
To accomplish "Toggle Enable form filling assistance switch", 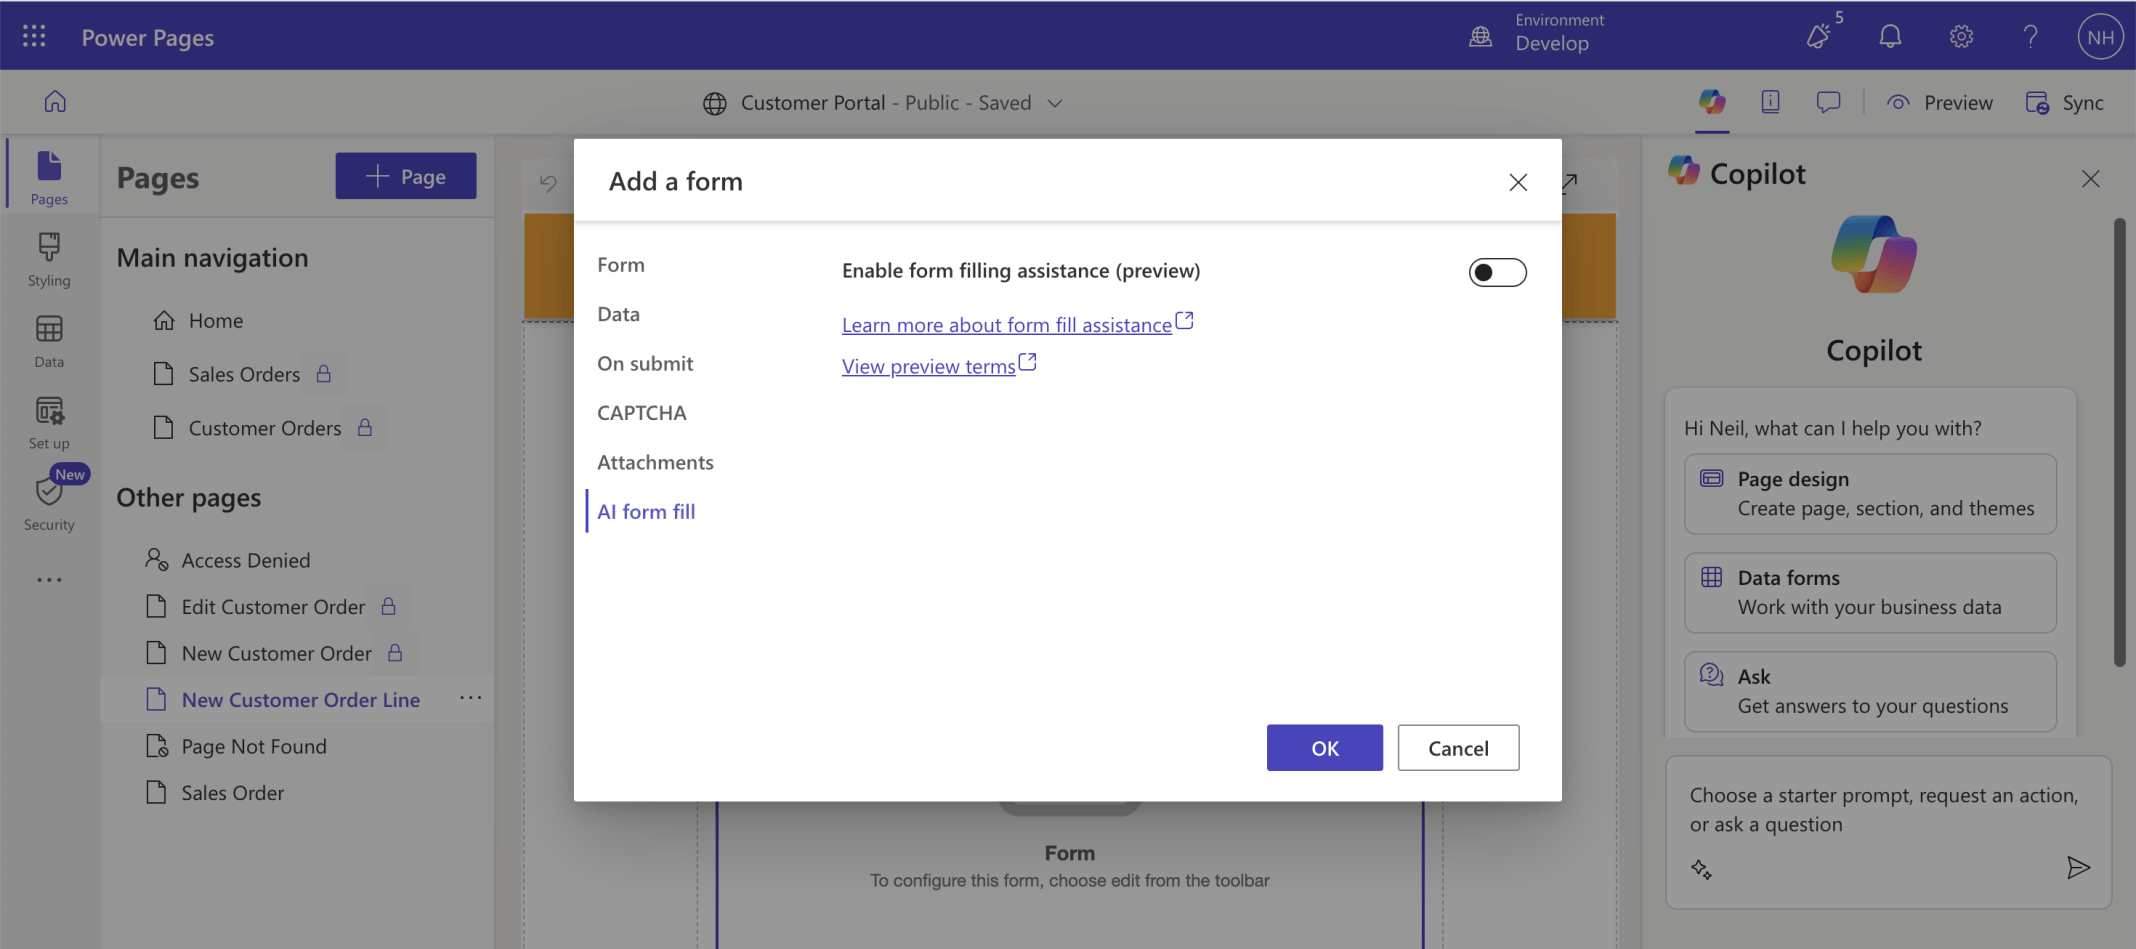I will pyautogui.click(x=1497, y=272).
